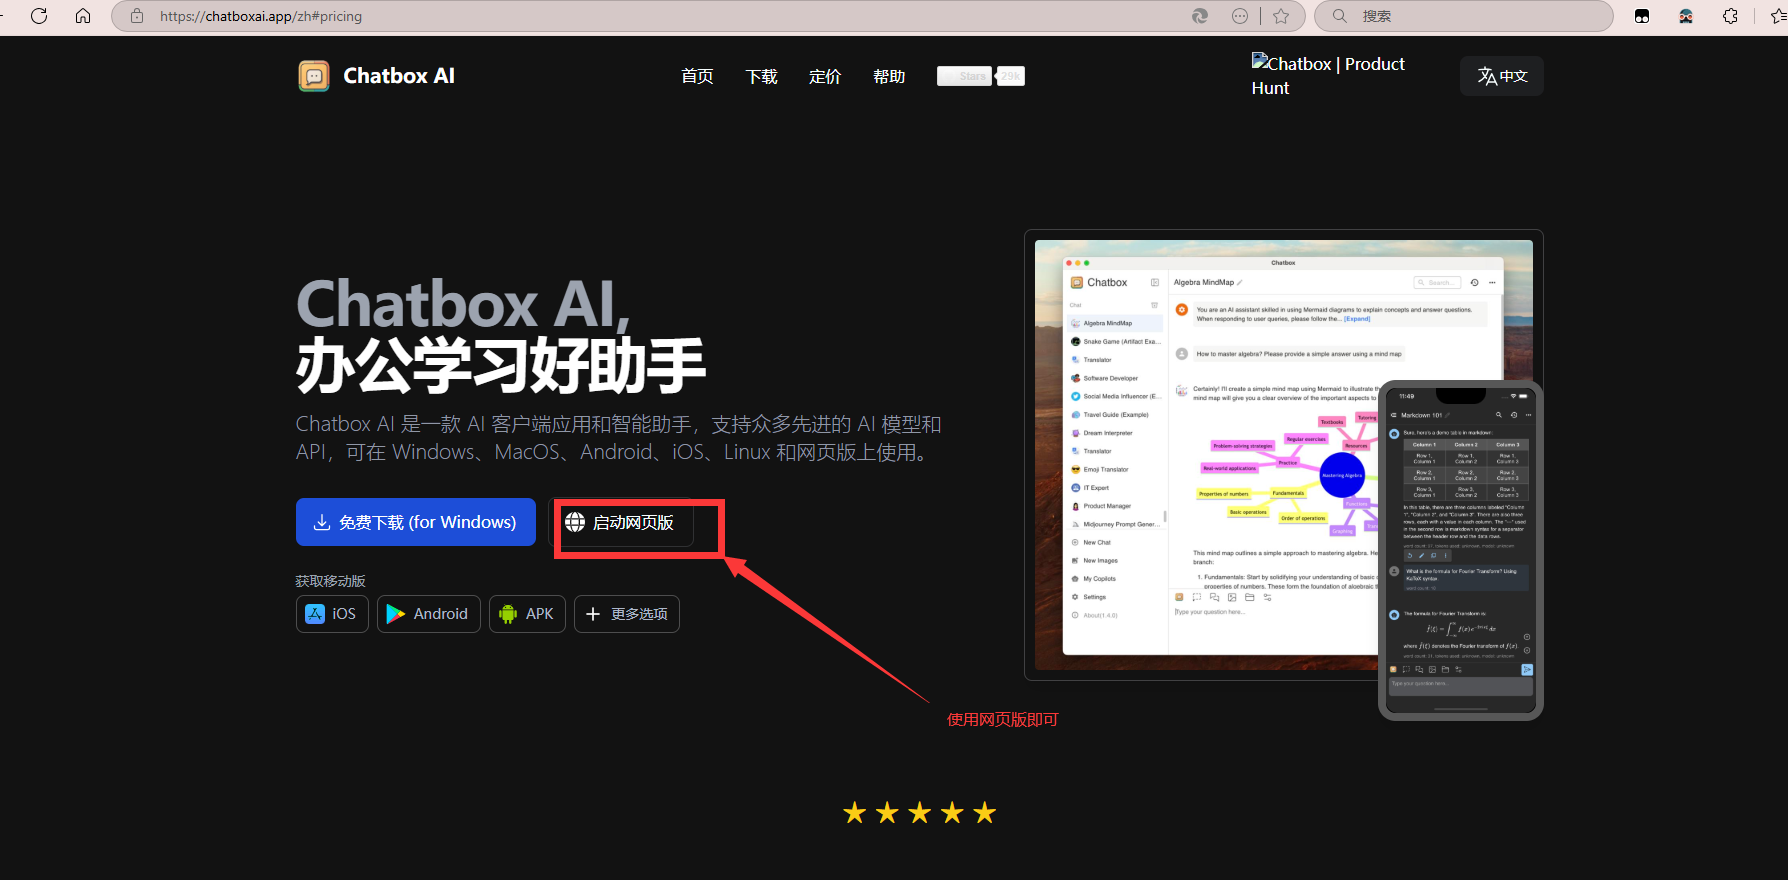The height and width of the screenshot is (880, 1788).
Task: Expand 更多选项 for more downloads
Action: [x=627, y=614]
